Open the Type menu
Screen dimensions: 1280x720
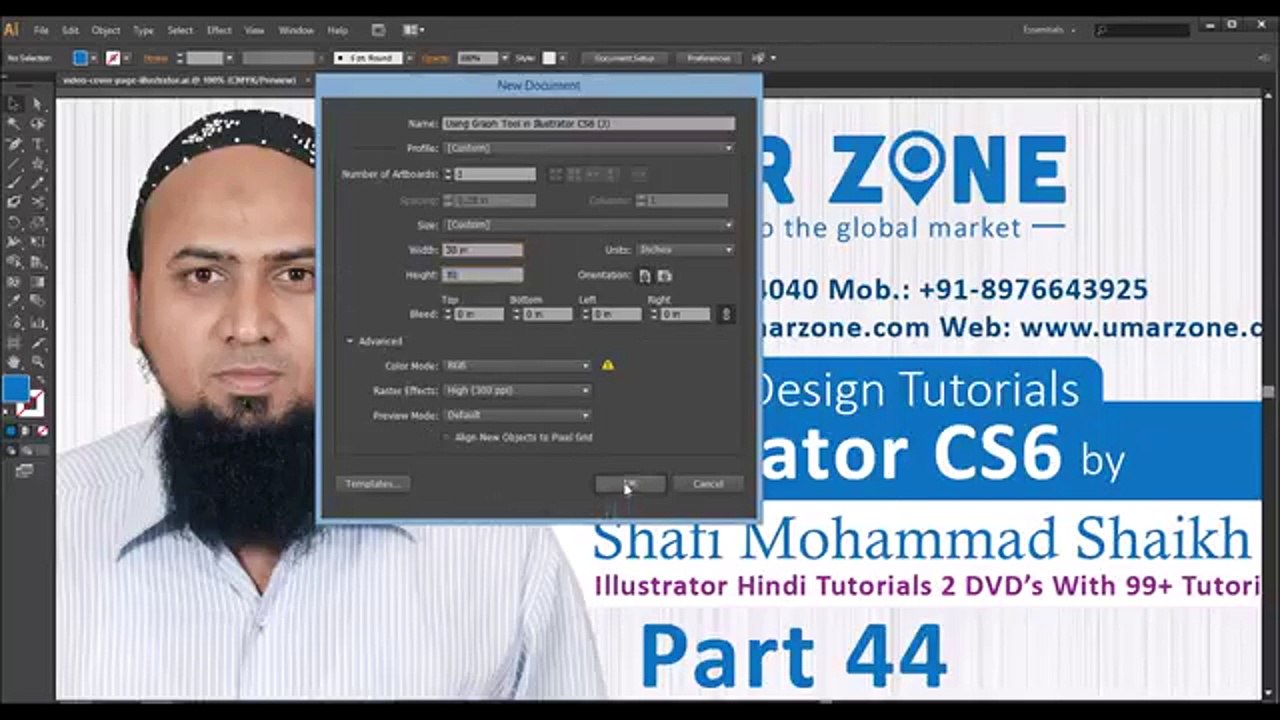(143, 30)
